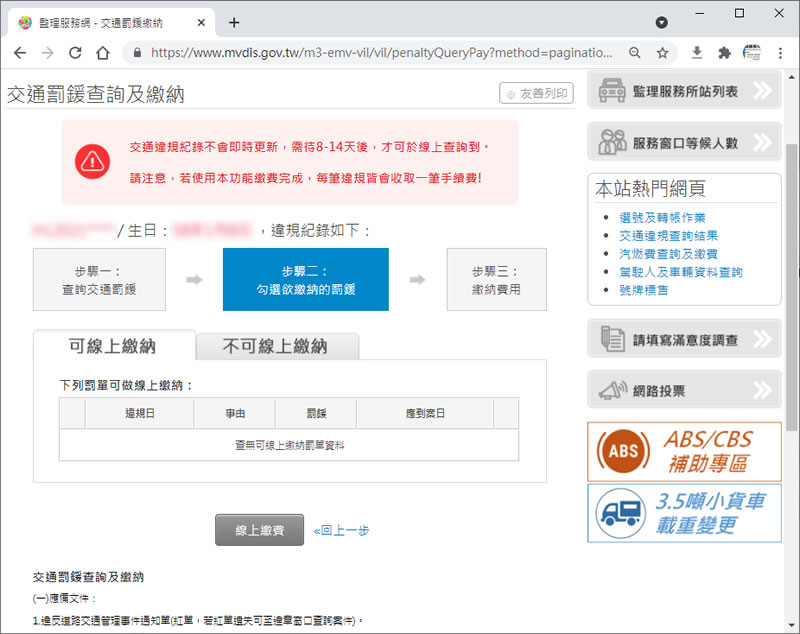Click the ABS/CBS 補助專區 banner
The image size is (800, 634).
coord(684,451)
